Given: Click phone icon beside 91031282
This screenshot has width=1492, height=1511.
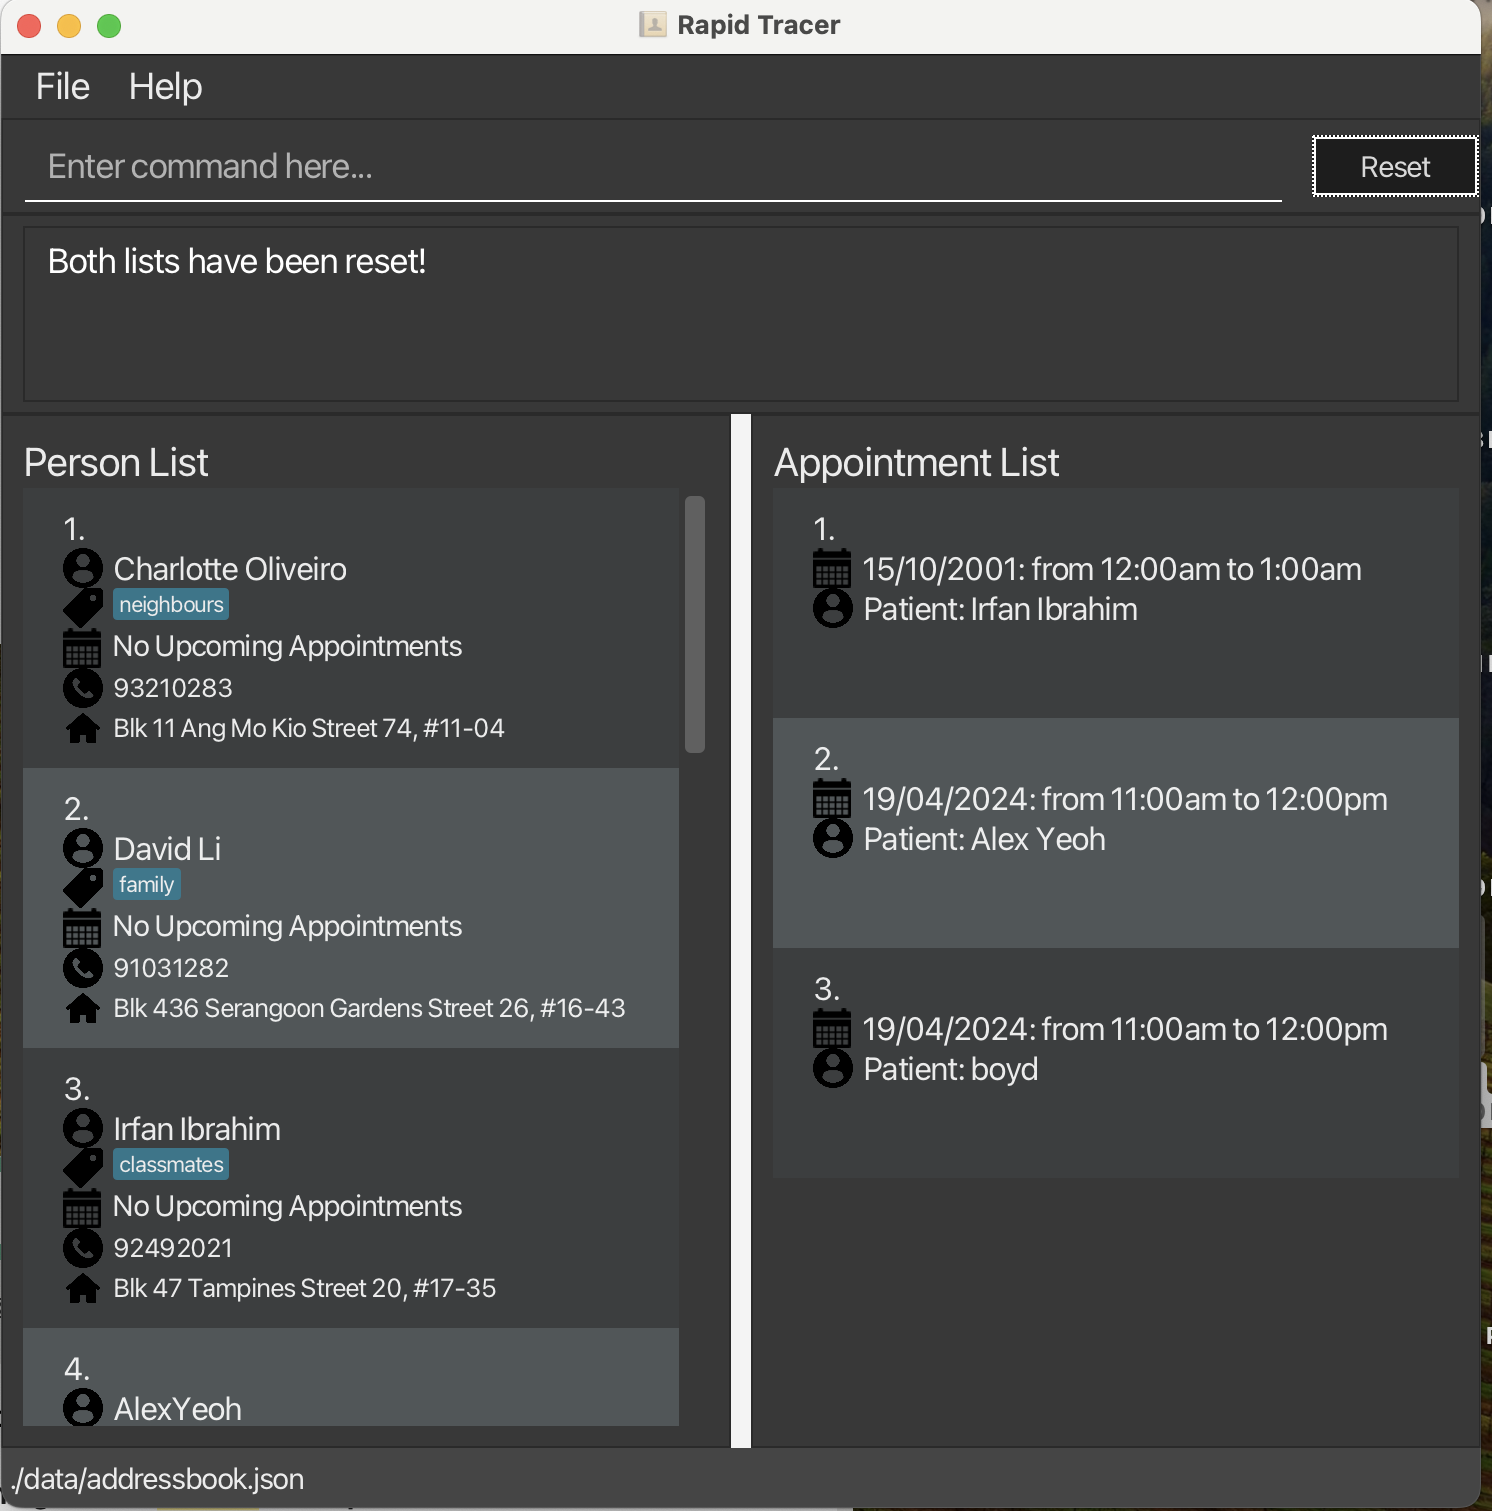Looking at the screenshot, I should 83,968.
